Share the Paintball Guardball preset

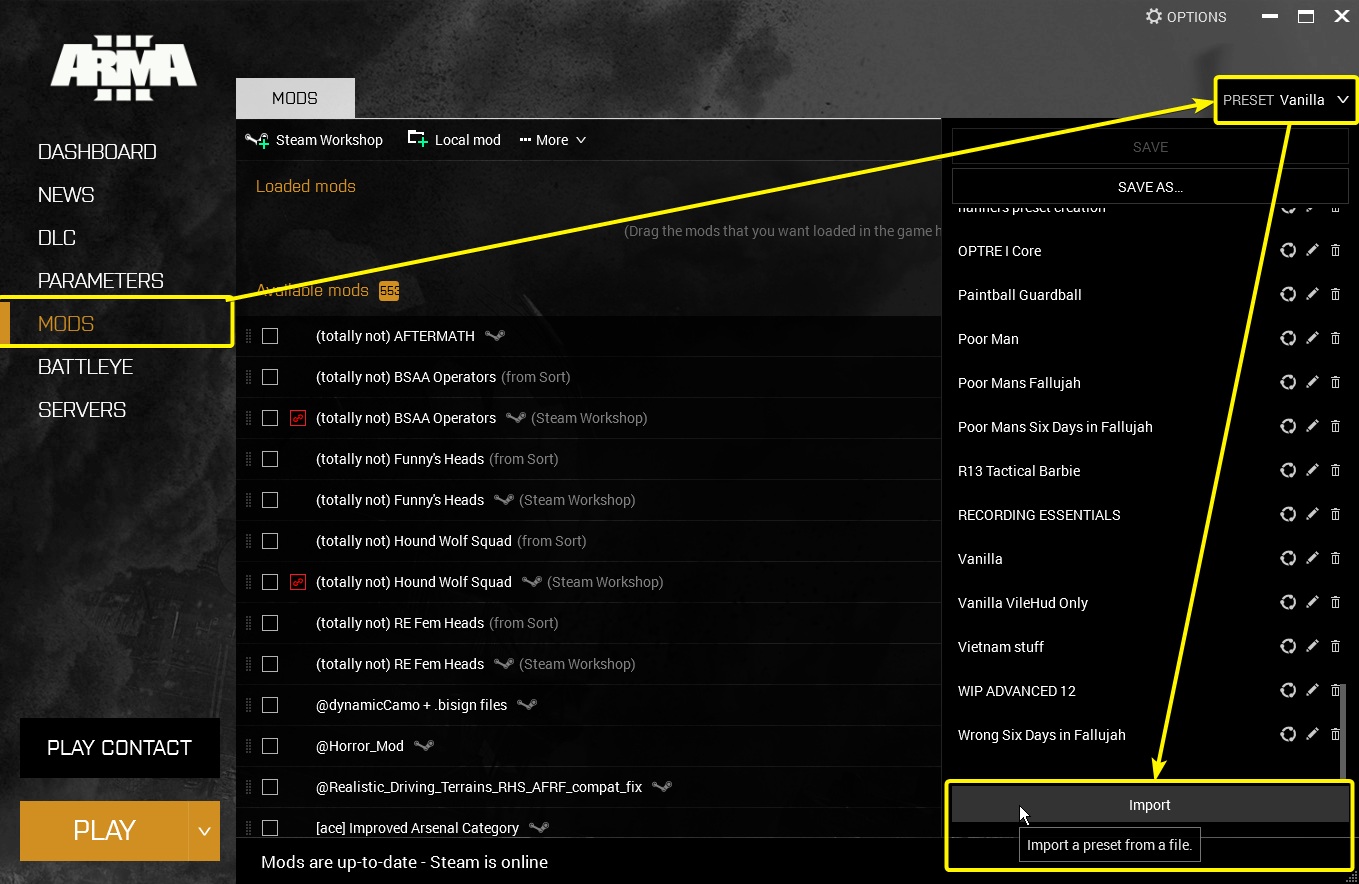pos(1288,294)
